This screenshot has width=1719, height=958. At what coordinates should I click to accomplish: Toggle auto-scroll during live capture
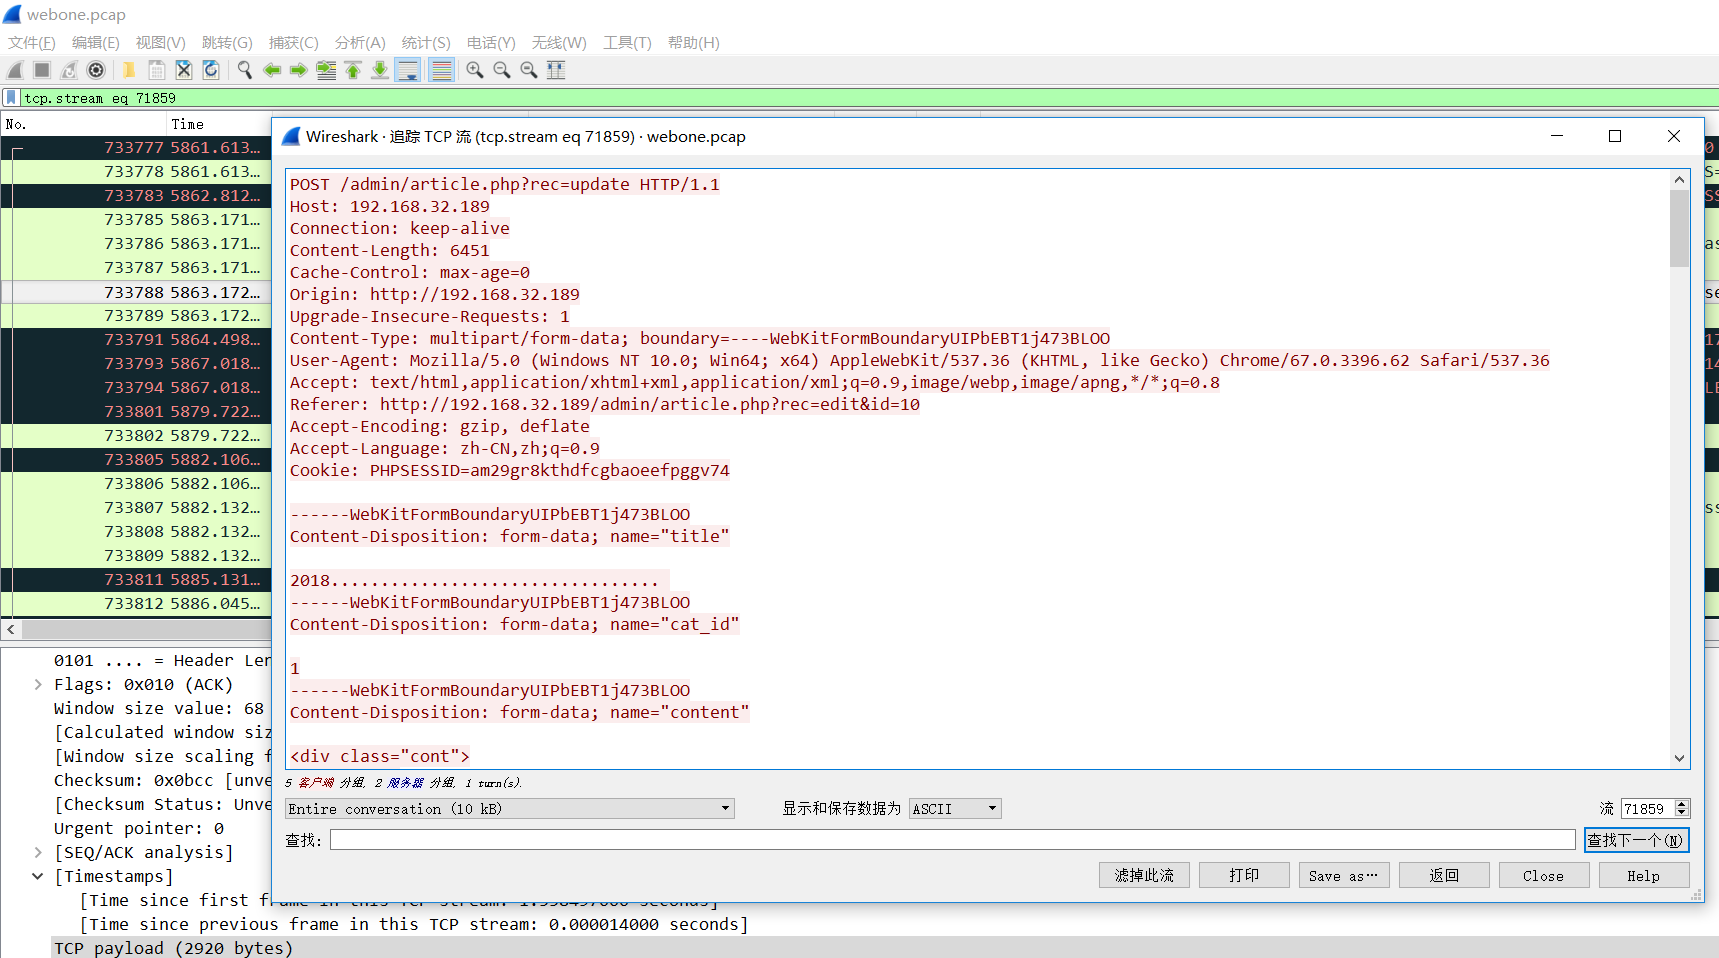[408, 70]
